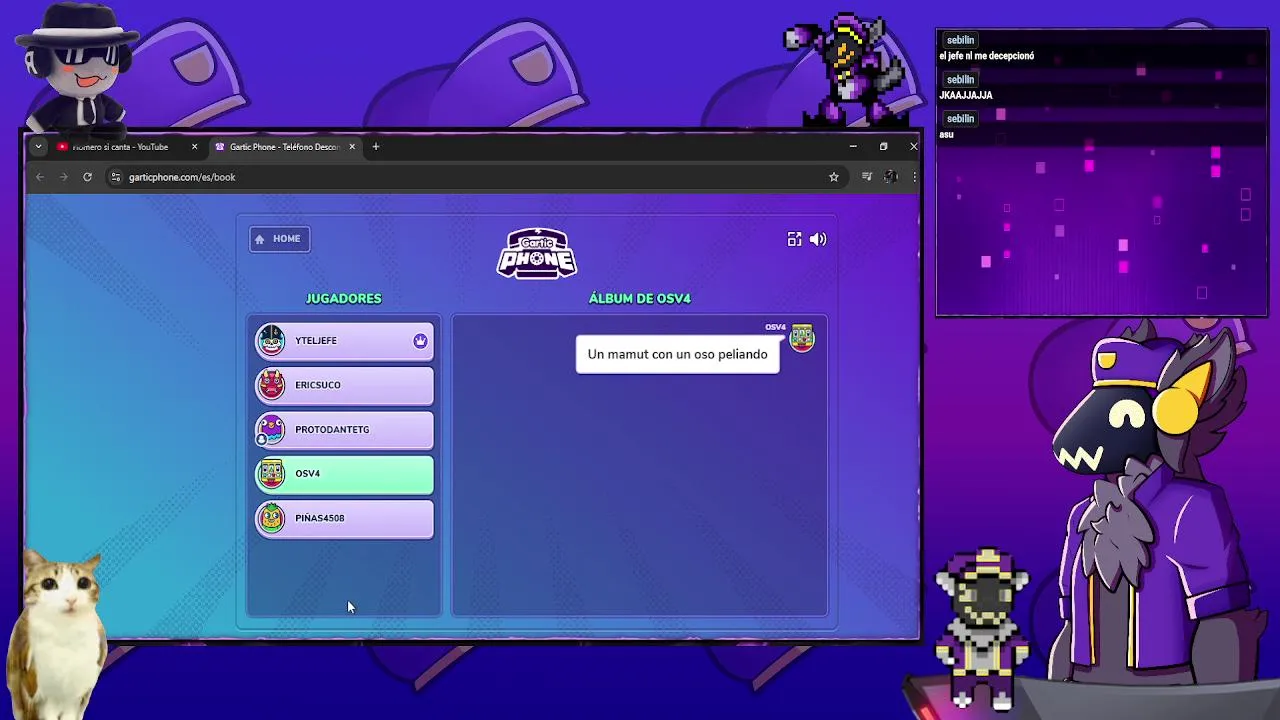Mute the game sound speaker icon
Screen dimensions: 1280x720
(x=818, y=239)
